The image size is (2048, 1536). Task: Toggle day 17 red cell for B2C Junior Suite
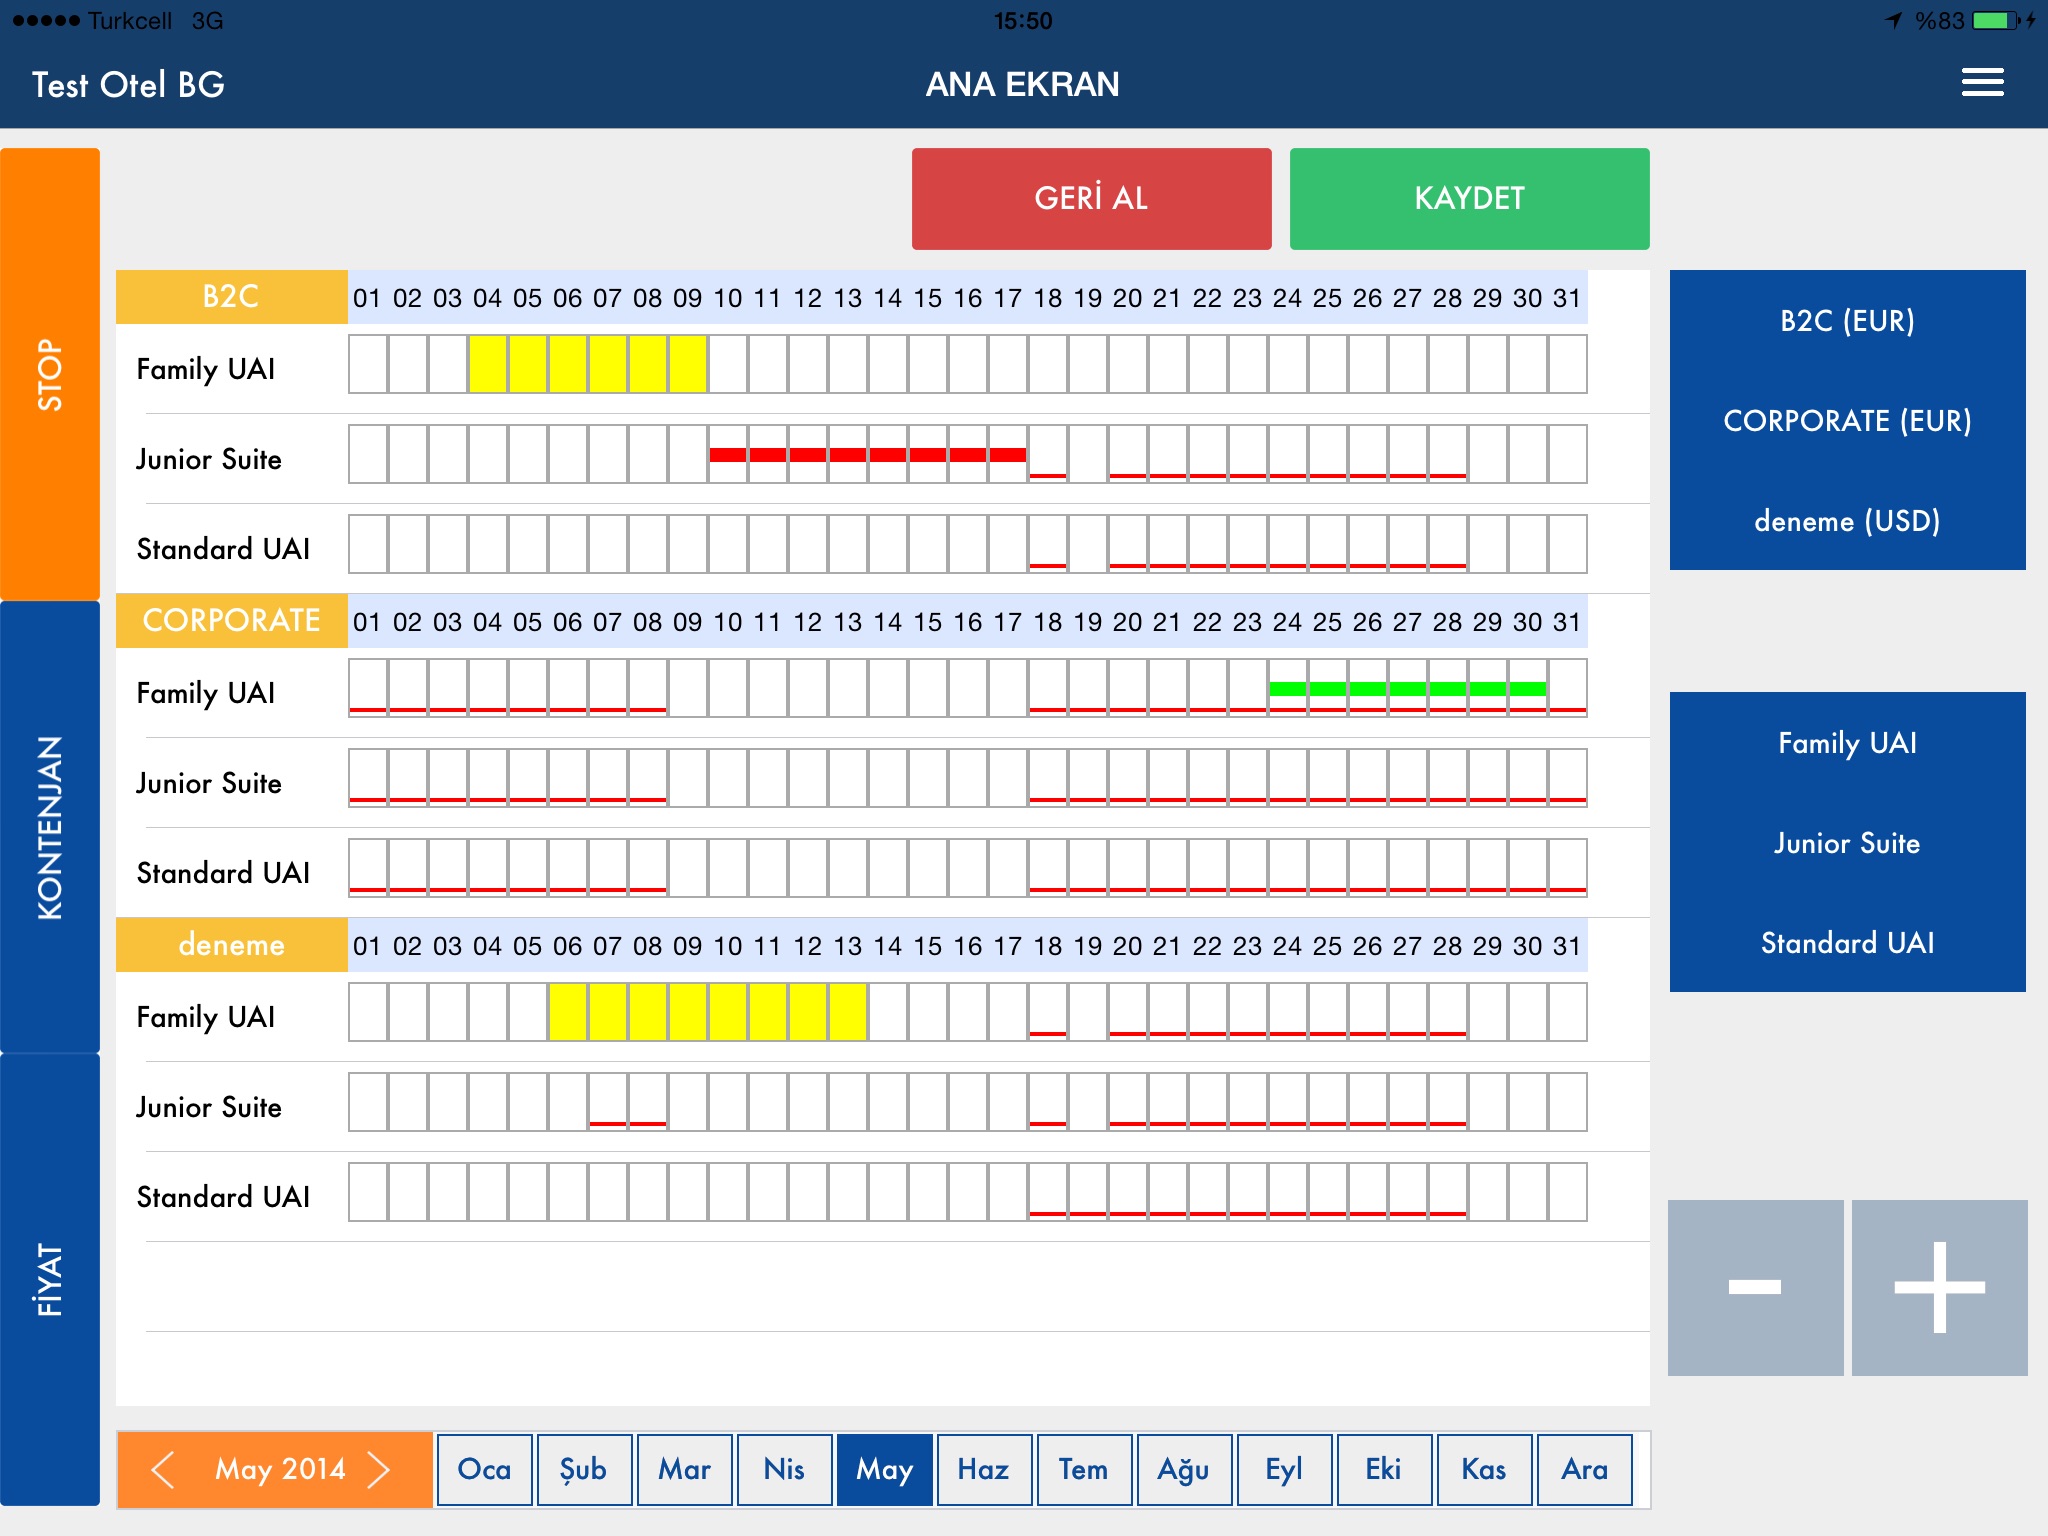pos(1008,454)
